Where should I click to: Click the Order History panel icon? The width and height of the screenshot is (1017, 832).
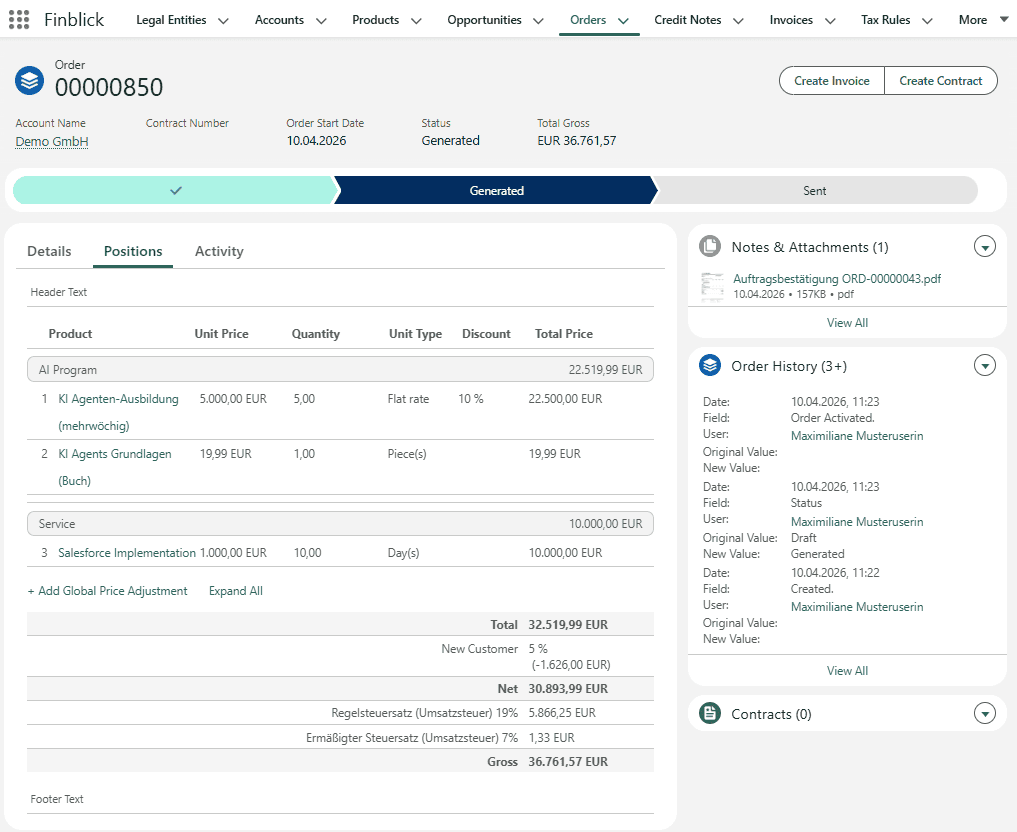(x=710, y=366)
